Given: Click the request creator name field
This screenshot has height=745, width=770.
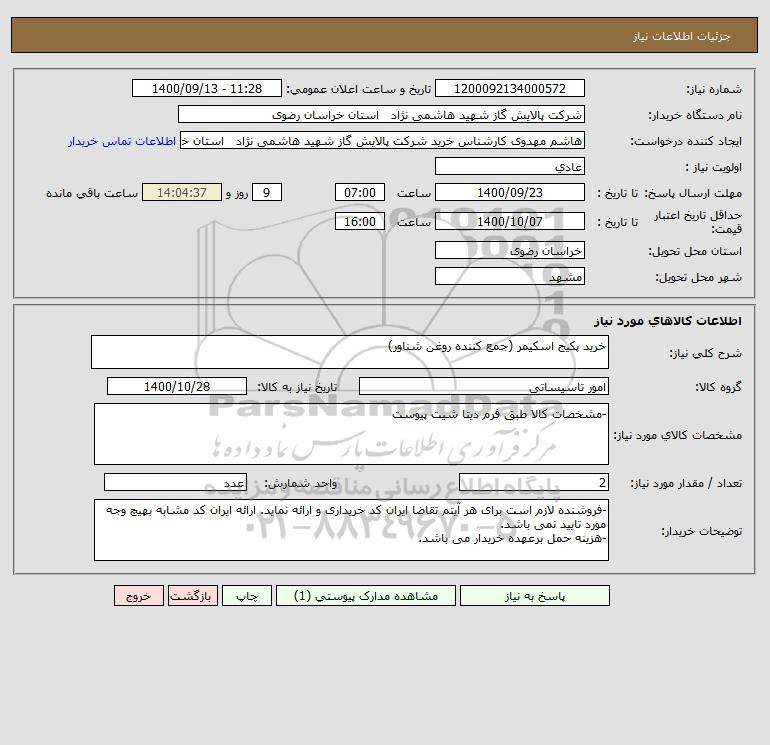Looking at the screenshot, I should (x=382, y=140).
